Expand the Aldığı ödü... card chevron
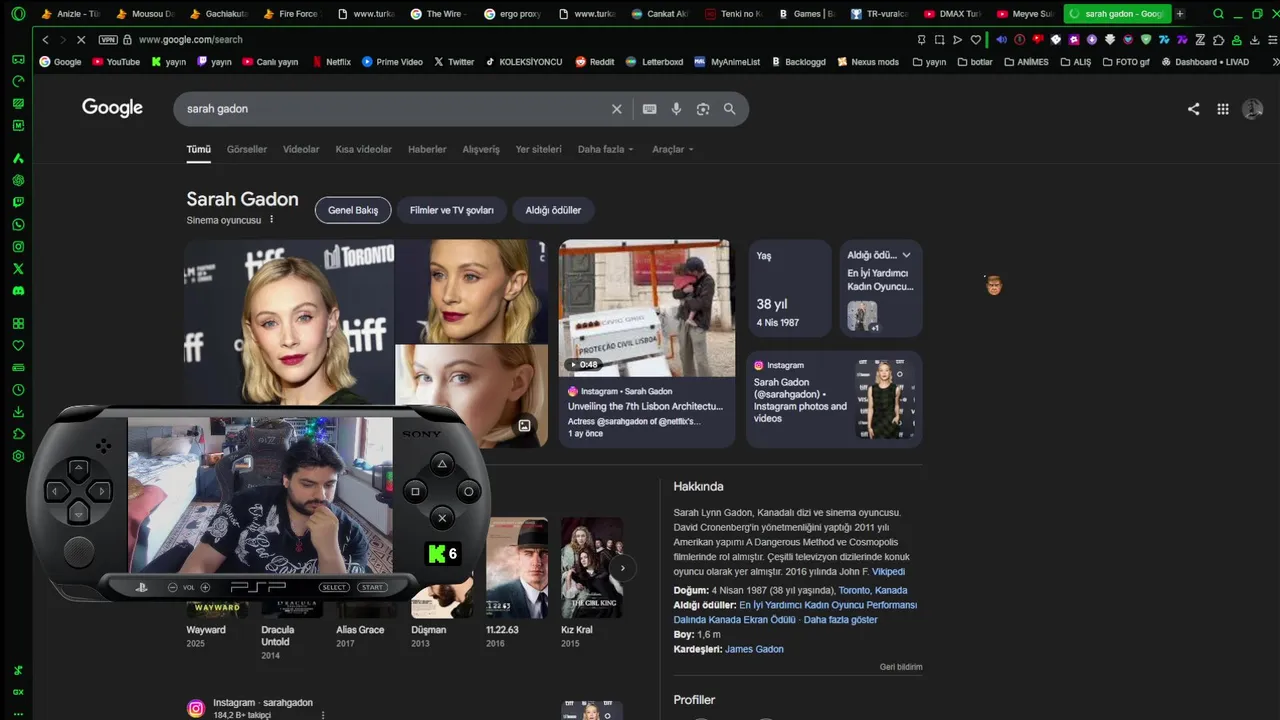1280x720 pixels. tap(906, 255)
